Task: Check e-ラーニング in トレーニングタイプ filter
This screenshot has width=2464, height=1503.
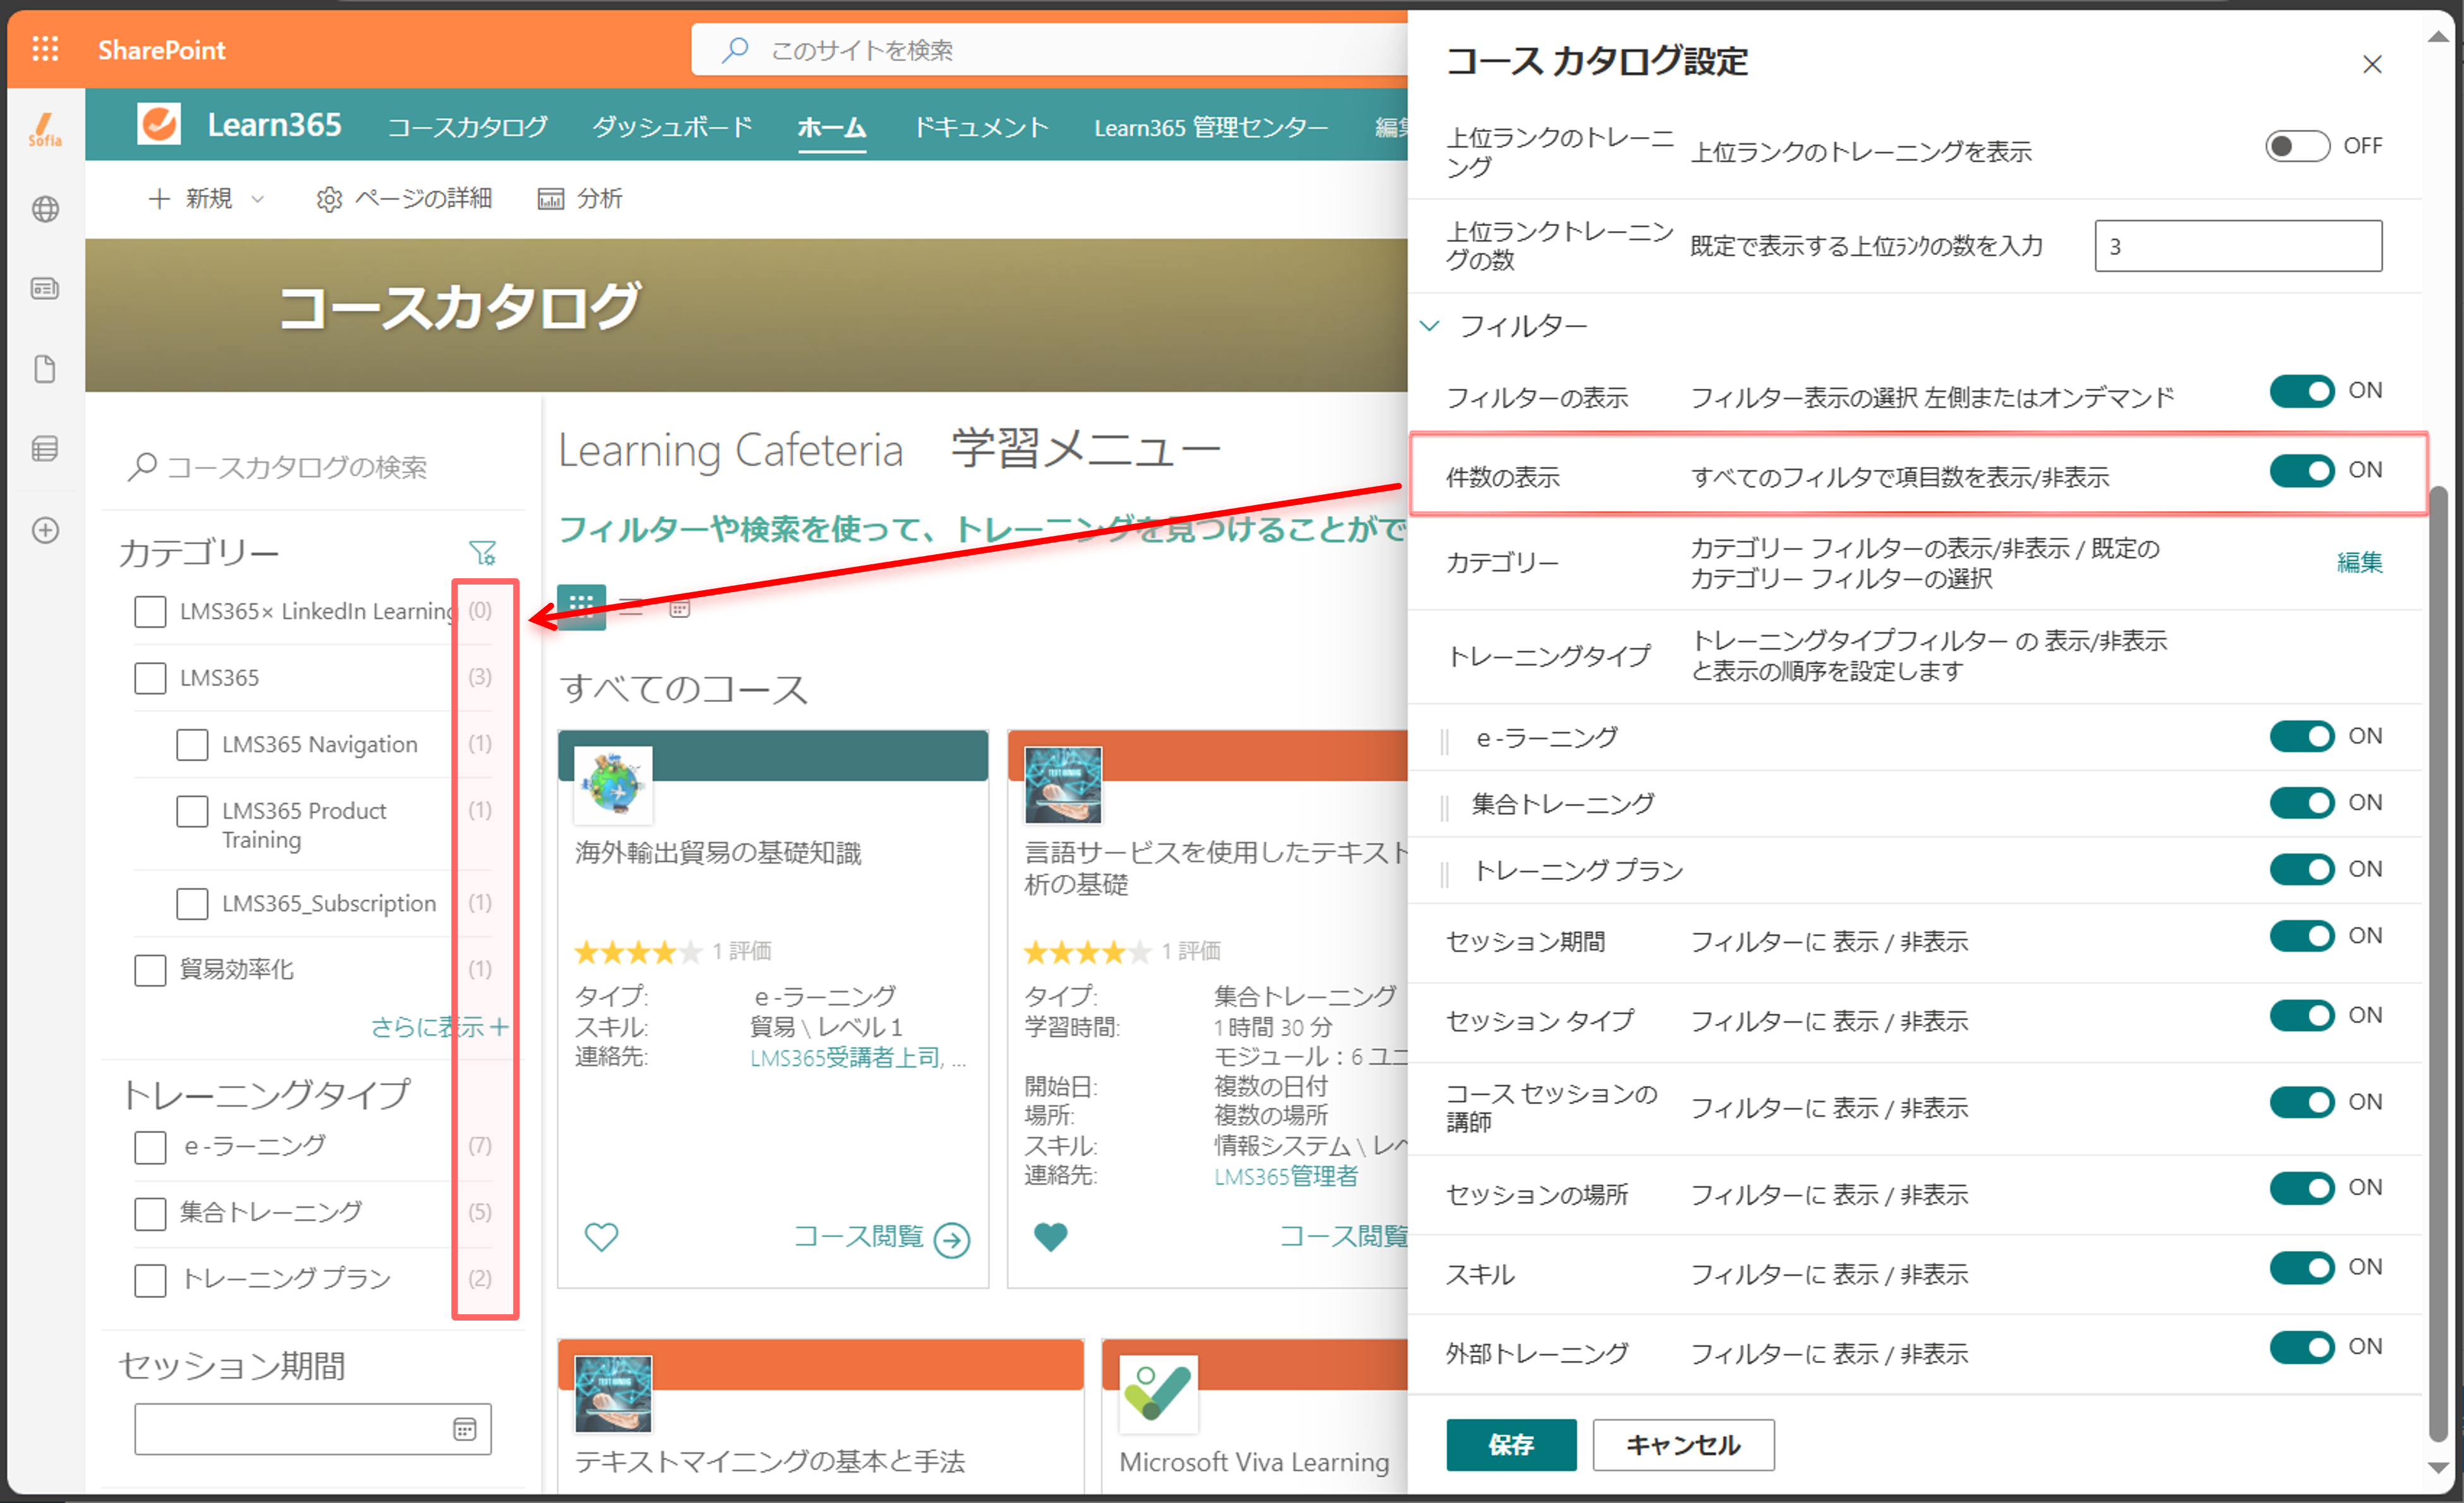Action: (x=150, y=1147)
